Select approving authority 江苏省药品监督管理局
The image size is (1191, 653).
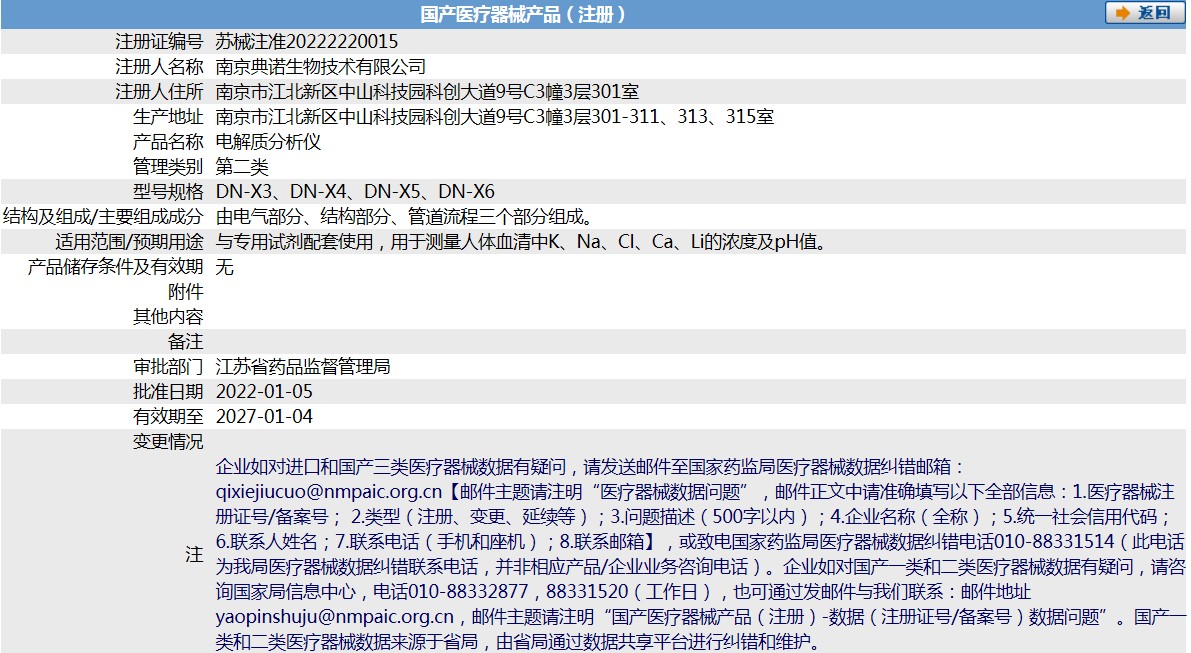(x=303, y=367)
